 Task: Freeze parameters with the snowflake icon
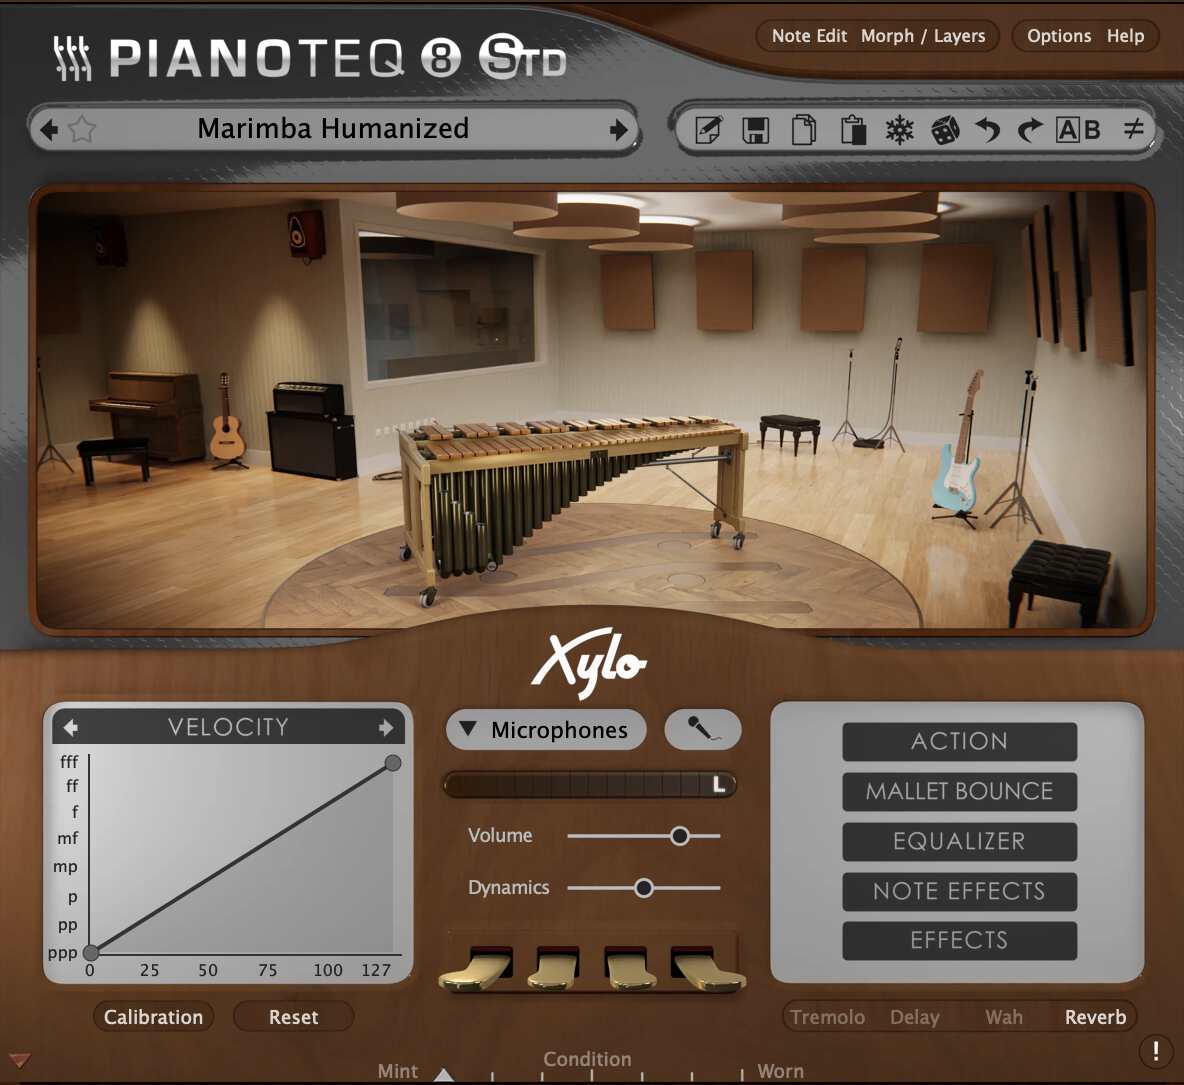click(901, 129)
